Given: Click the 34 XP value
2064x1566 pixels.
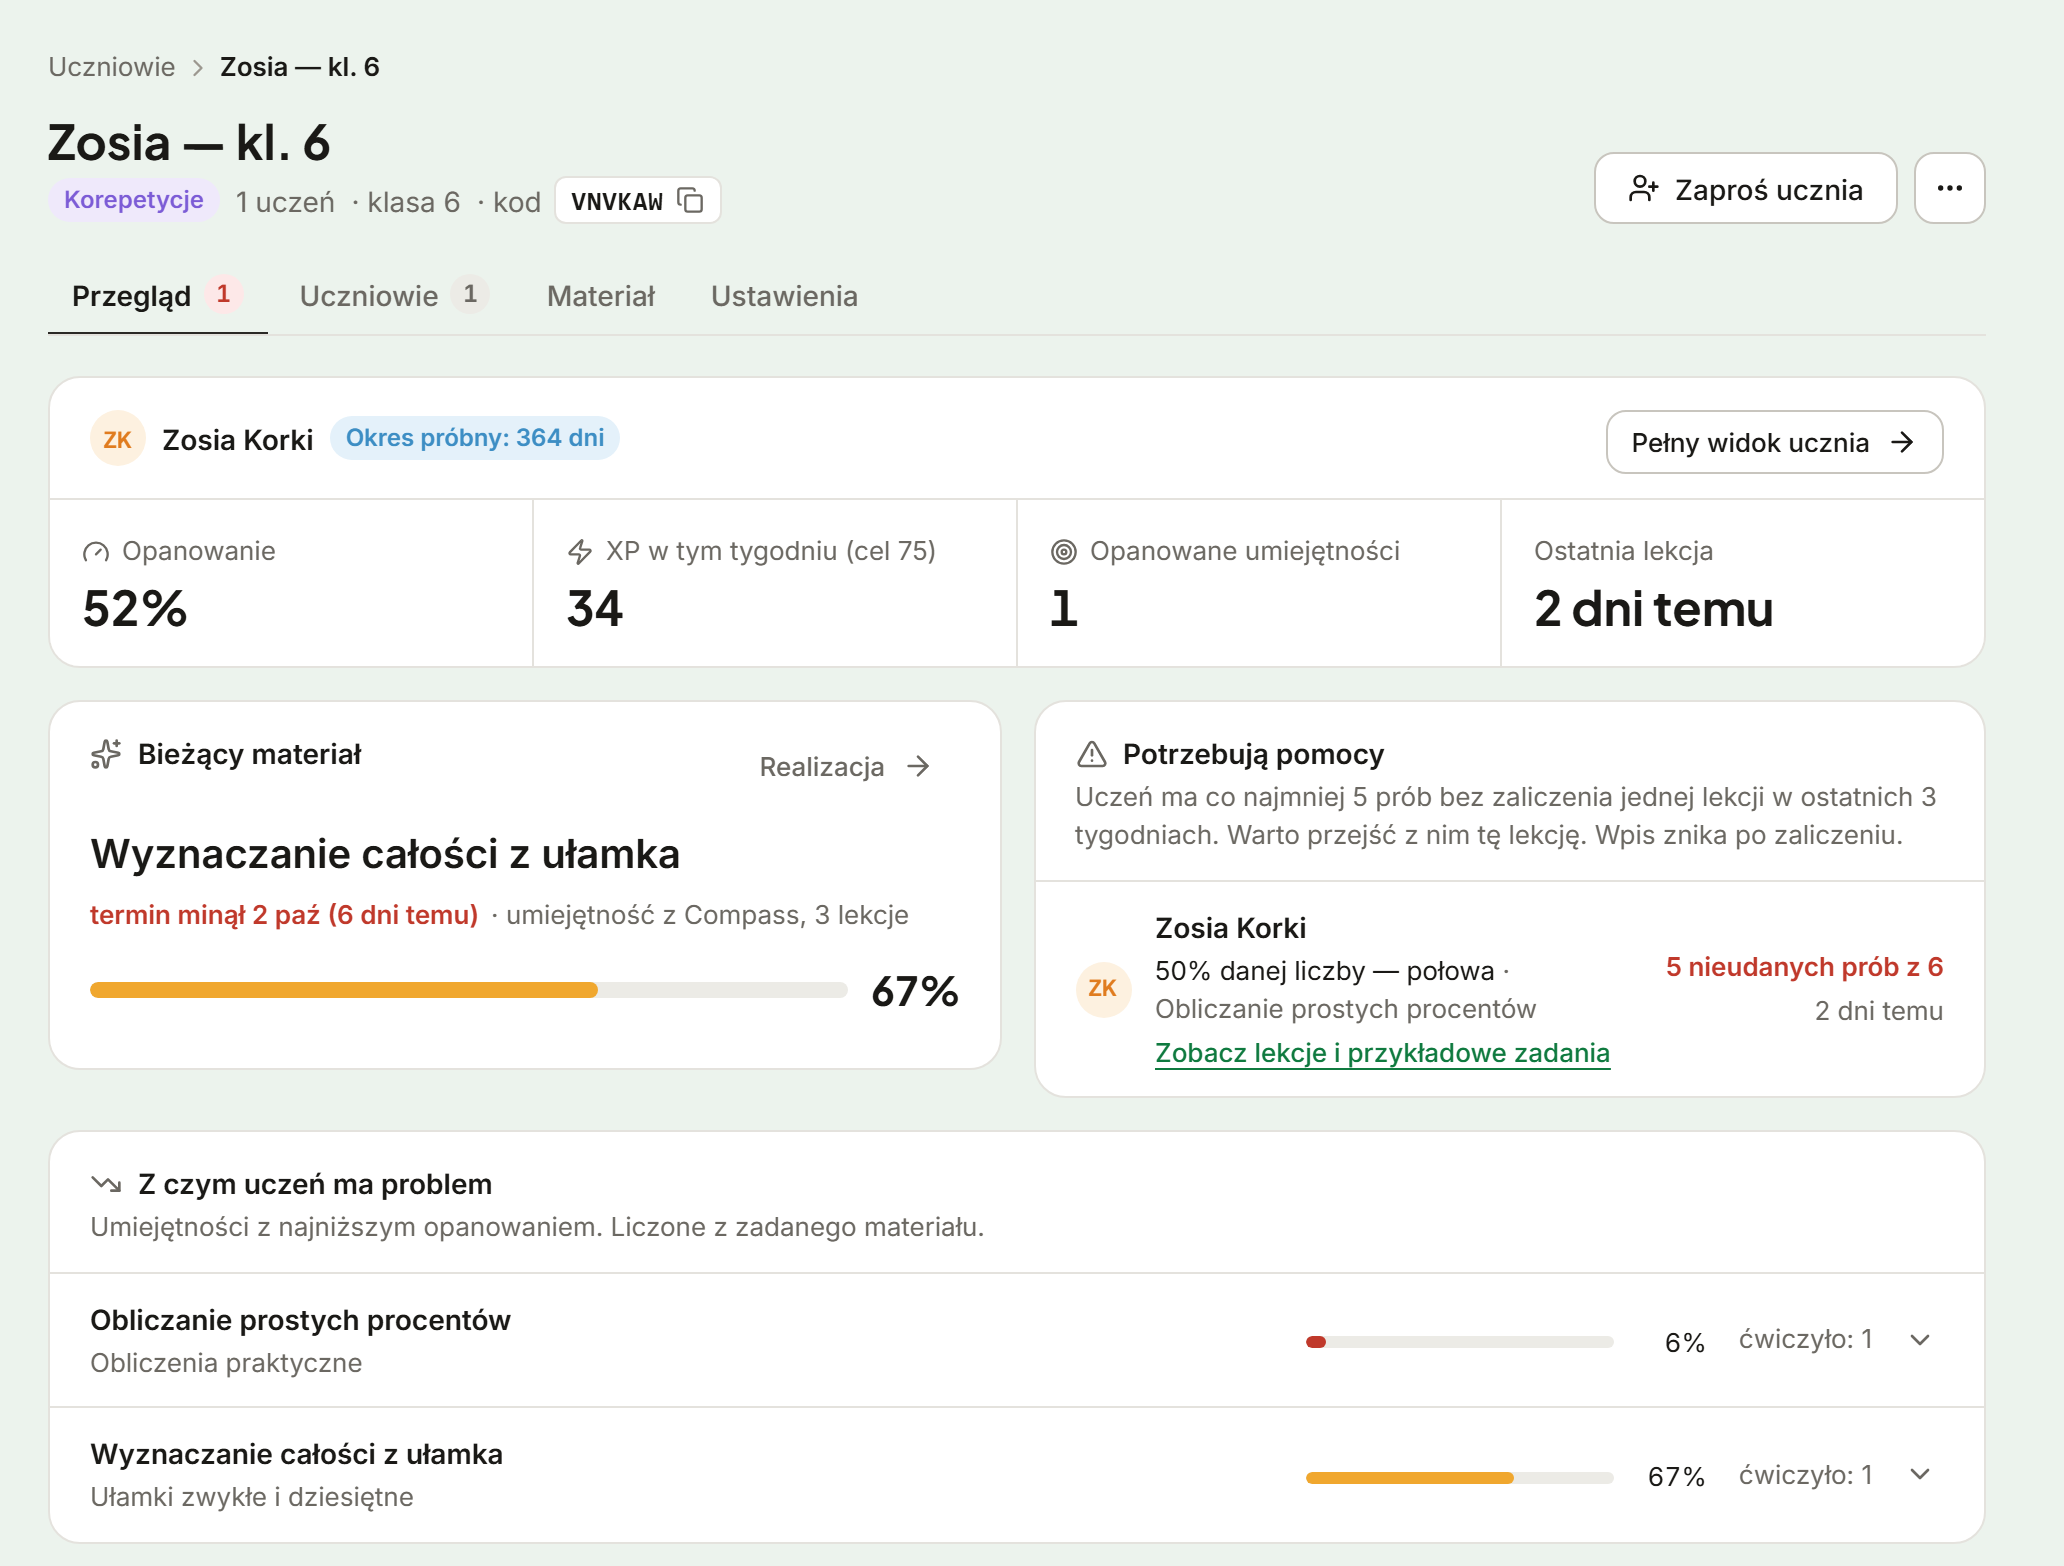Looking at the screenshot, I should pyautogui.click(x=595, y=609).
